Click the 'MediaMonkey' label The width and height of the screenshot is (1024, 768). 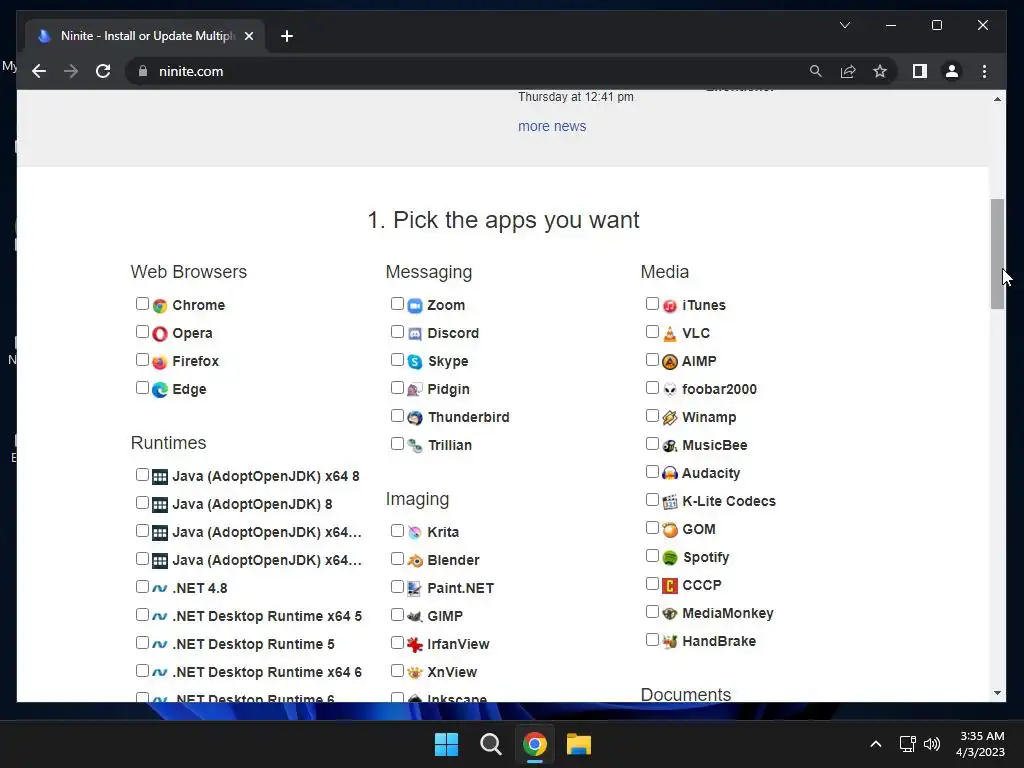(x=728, y=613)
